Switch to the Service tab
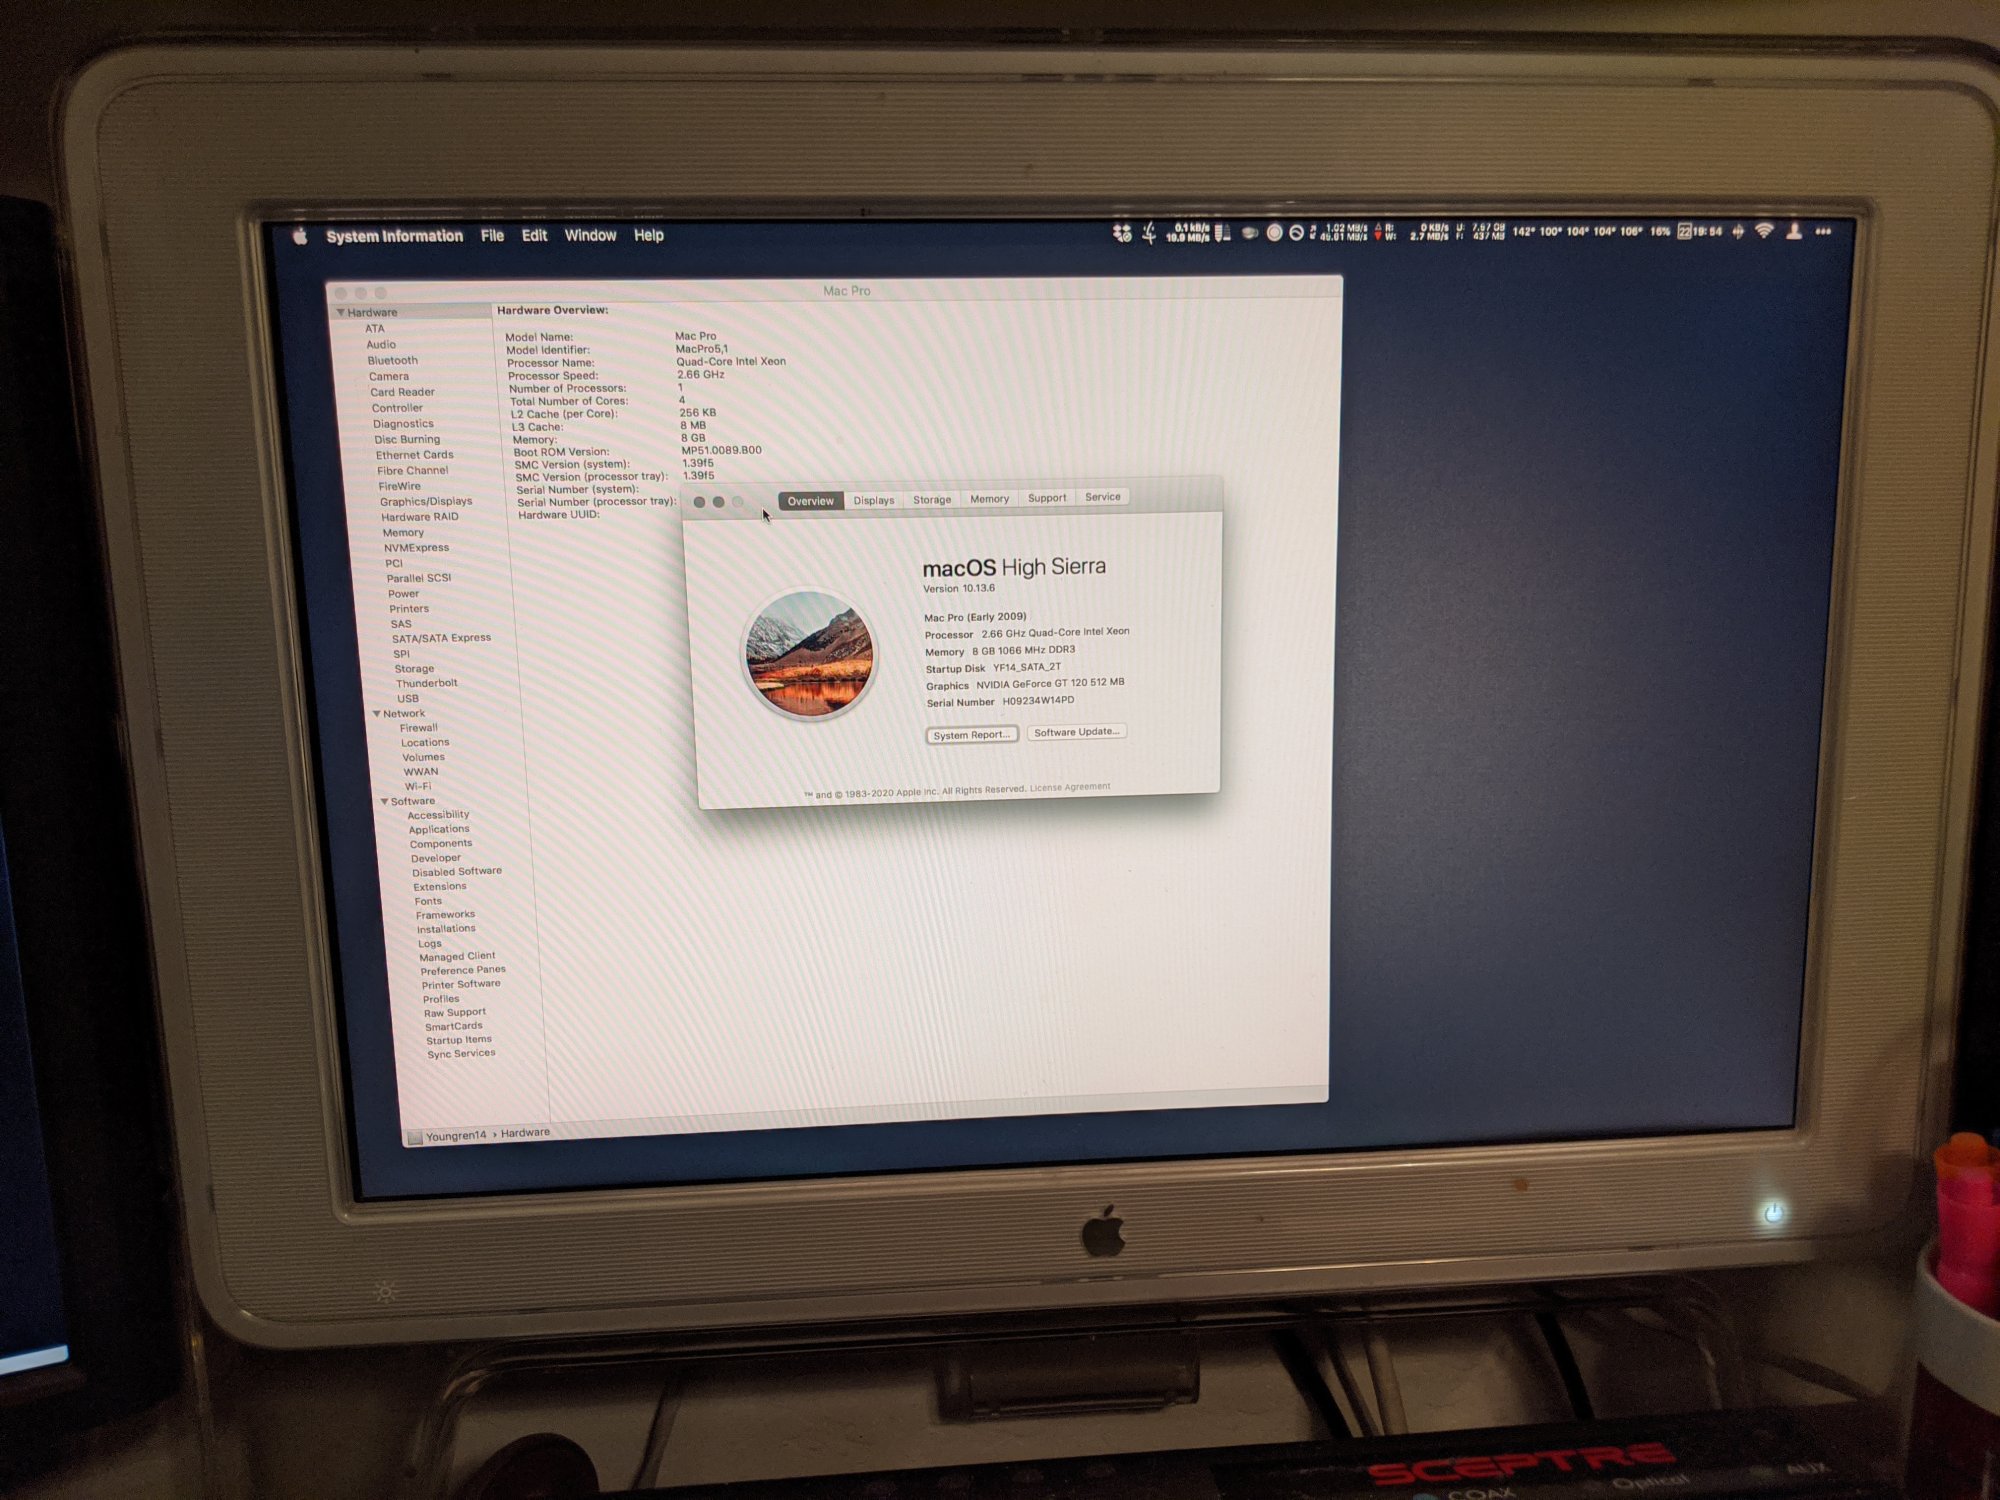Viewport: 2000px width, 1500px height. tap(1103, 497)
